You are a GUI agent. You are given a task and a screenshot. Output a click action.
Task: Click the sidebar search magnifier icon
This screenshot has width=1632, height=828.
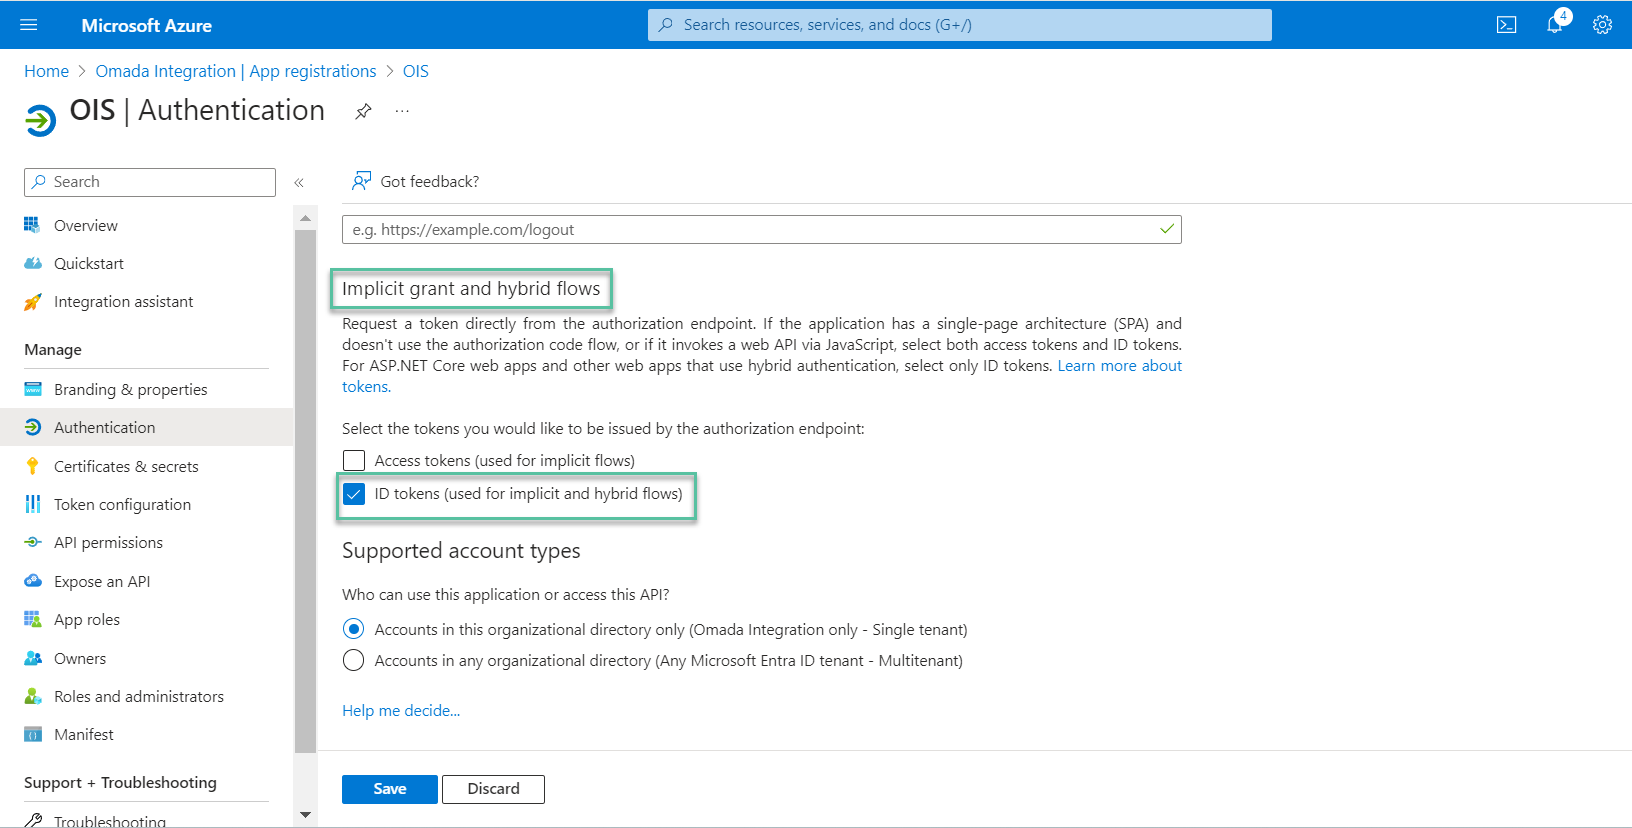39,182
